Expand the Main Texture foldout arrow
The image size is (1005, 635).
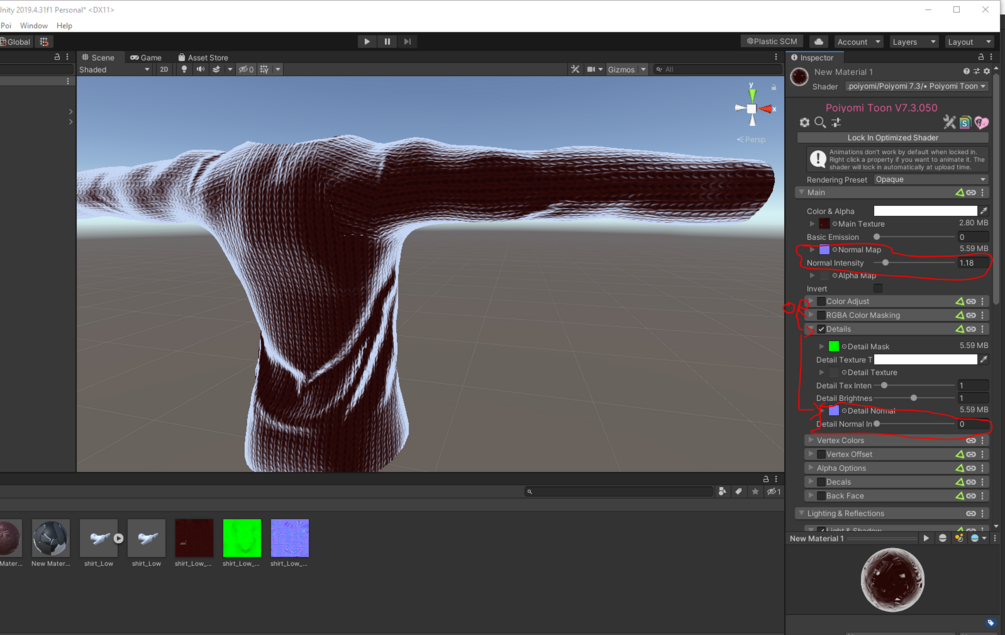812,224
